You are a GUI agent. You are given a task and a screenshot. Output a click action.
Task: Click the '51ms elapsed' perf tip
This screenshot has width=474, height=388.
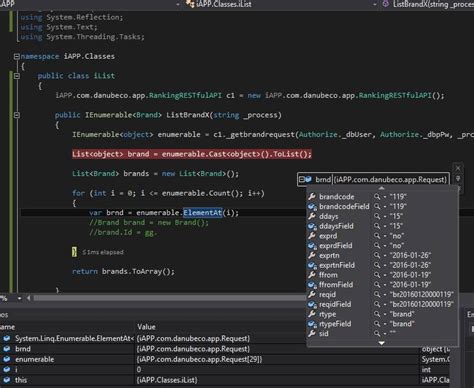(103, 252)
